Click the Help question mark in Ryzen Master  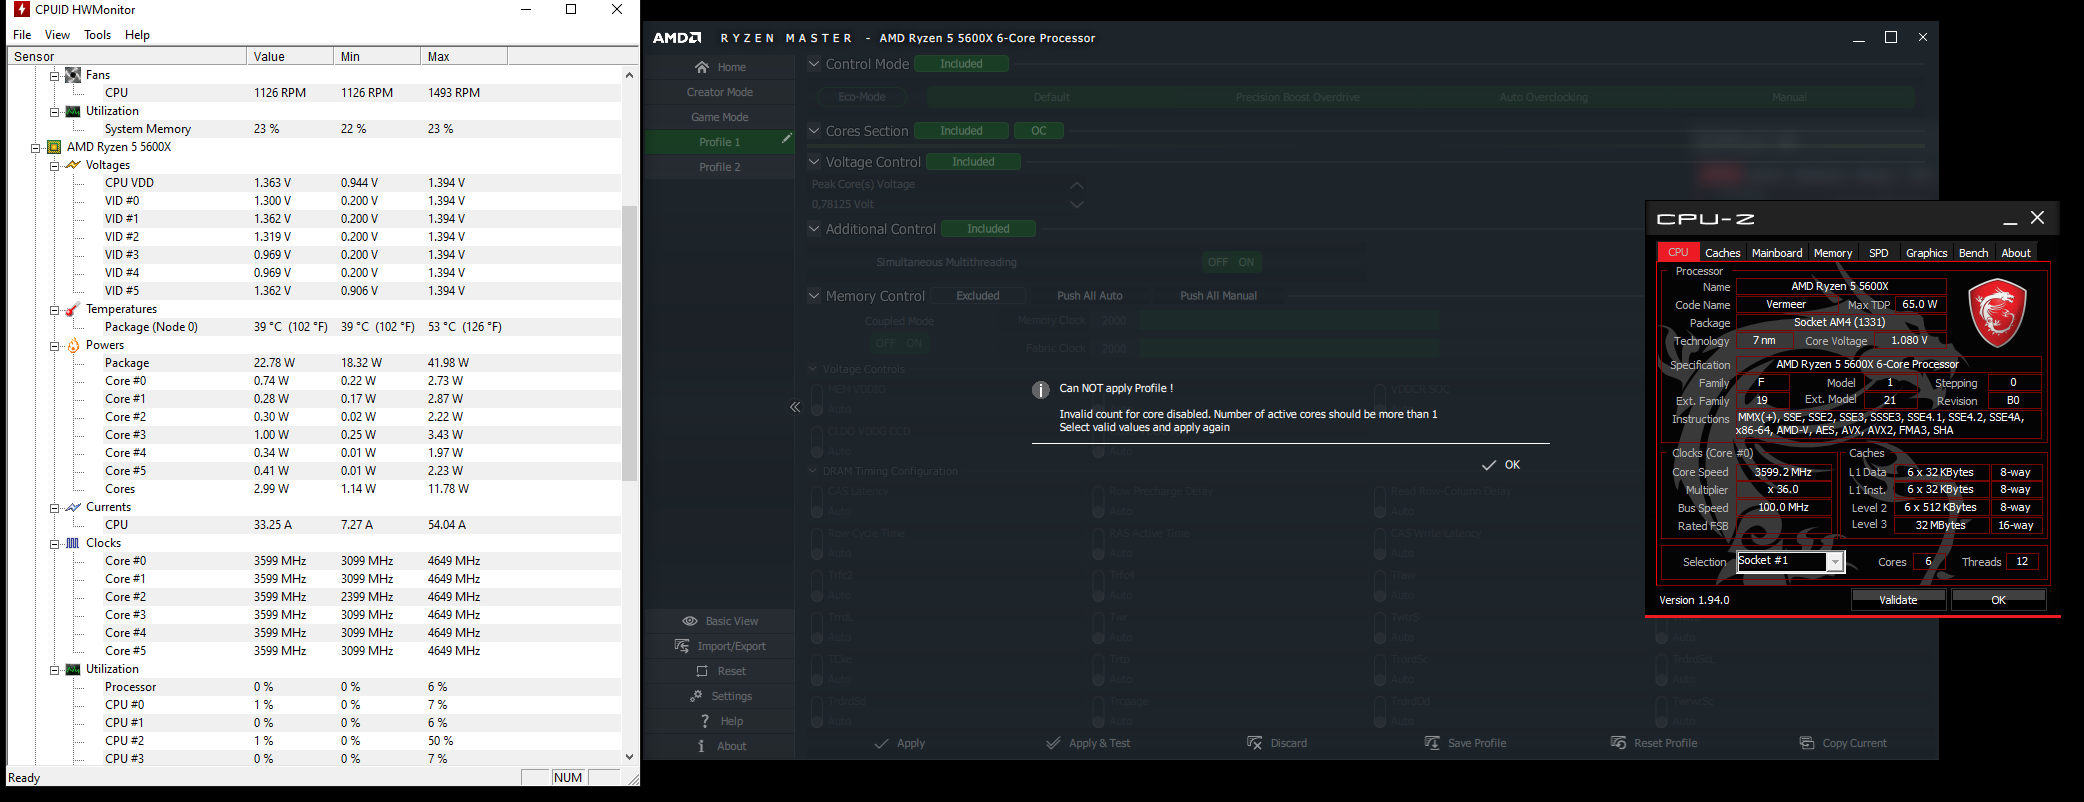coord(705,721)
